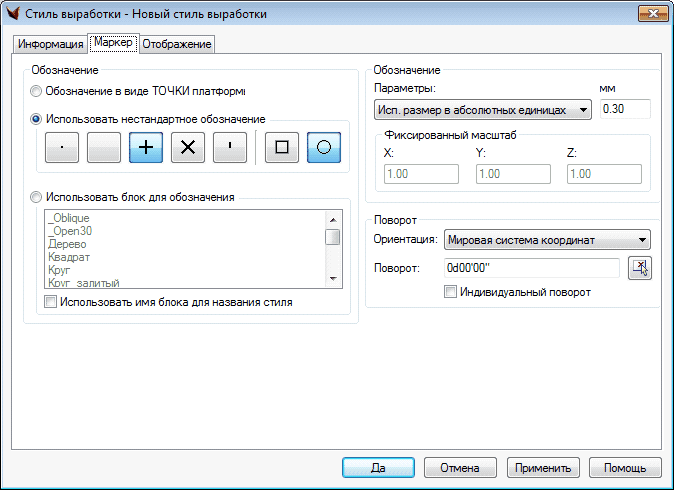Viewport: 674px width, 490px height.
Task: Click the 'Отмена' button
Action: tap(460, 467)
